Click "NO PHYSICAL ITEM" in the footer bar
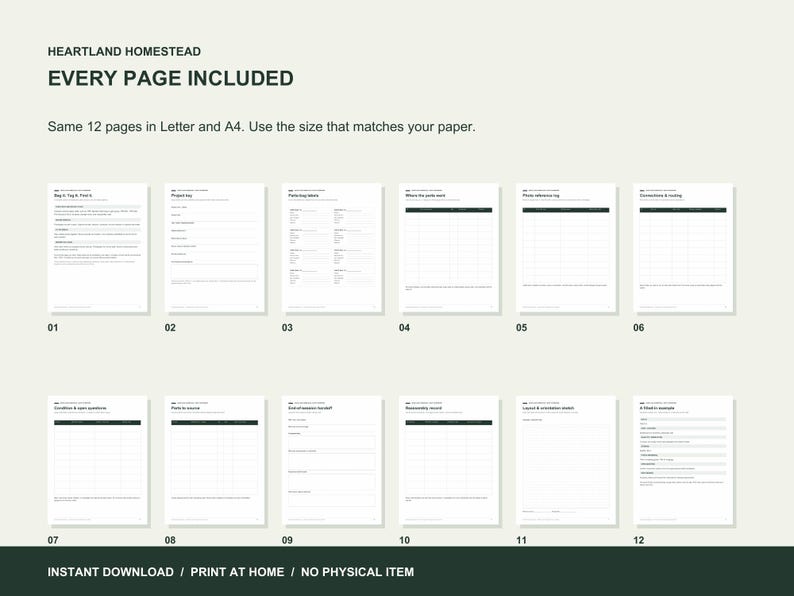The image size is (794, 596). (358, 572)
